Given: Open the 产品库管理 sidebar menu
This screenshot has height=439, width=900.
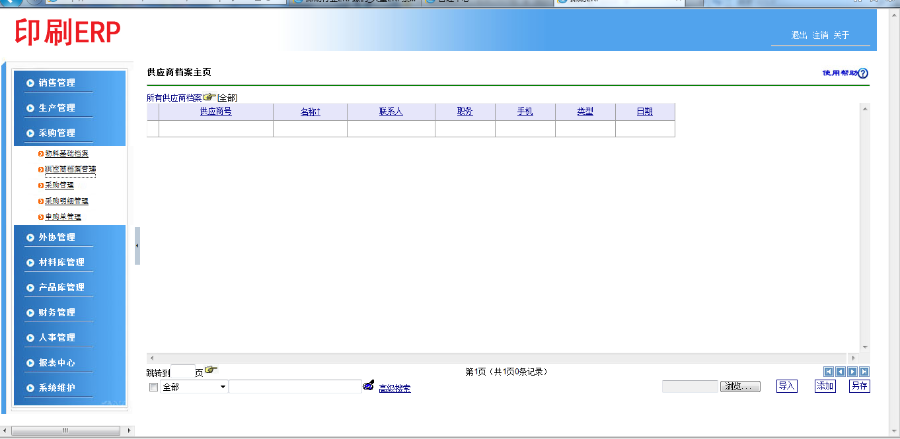Looking at the screenshot, I should click(61, 288).
